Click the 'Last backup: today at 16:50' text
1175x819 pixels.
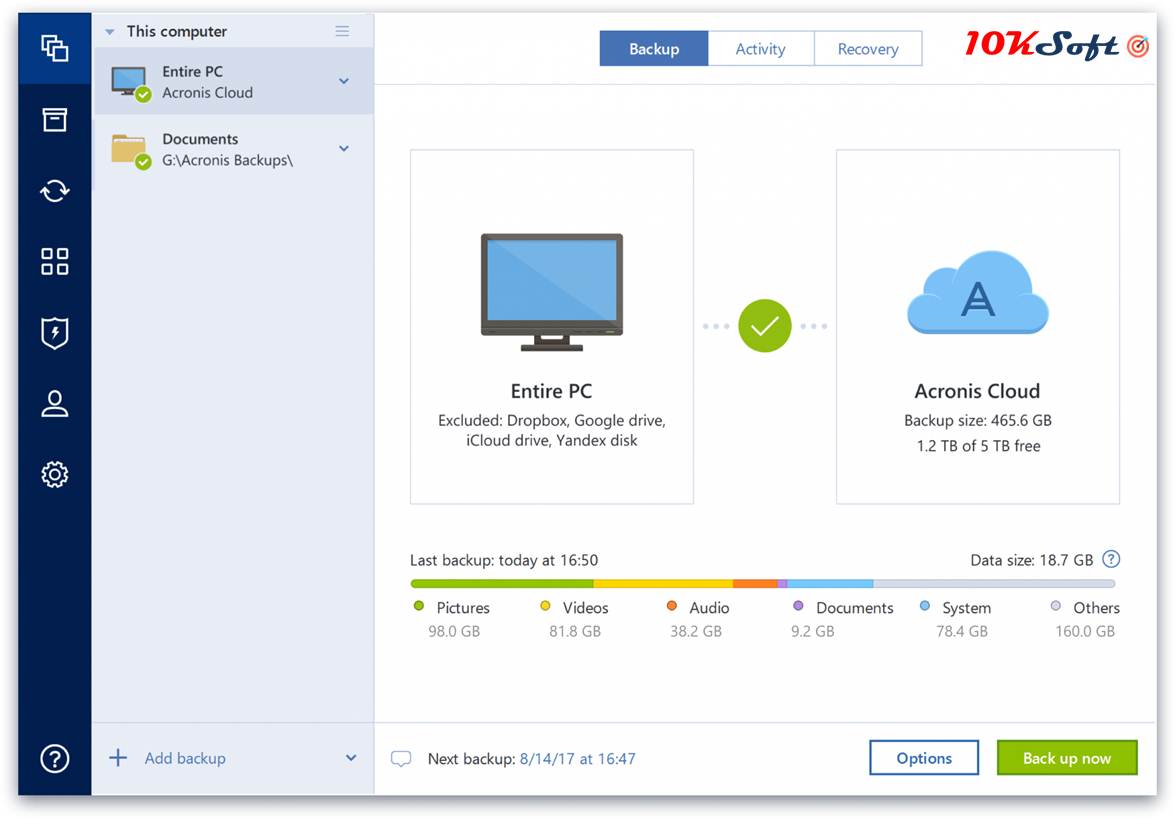pos(504,560)
